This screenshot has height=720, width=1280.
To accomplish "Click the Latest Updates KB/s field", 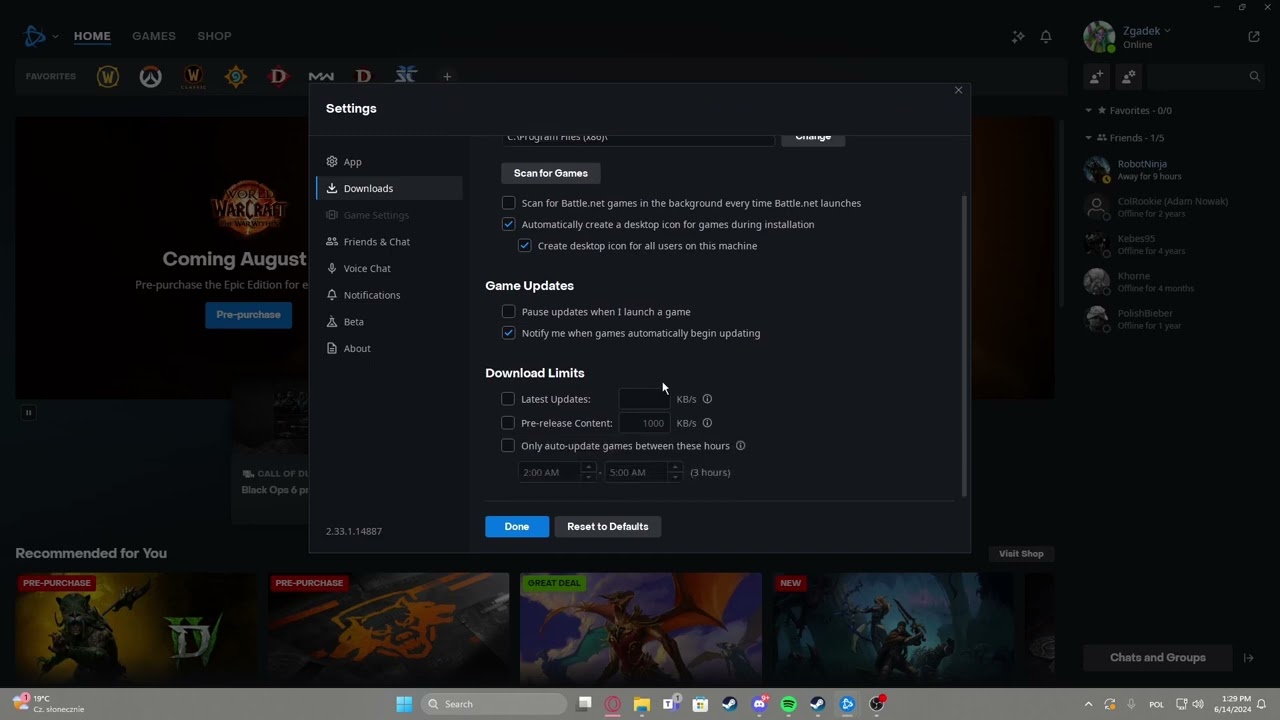I will [x=644, y=399].
